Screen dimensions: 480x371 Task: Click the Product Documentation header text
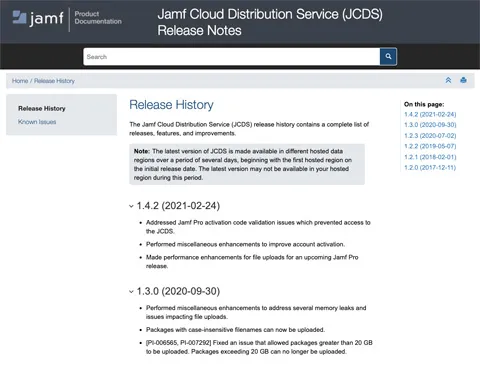[98, 18]
